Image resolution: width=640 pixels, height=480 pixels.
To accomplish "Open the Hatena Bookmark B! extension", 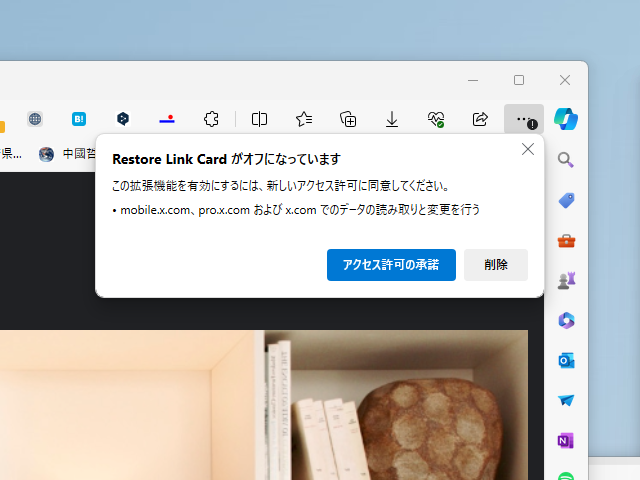I will click(x=79, y=119).
